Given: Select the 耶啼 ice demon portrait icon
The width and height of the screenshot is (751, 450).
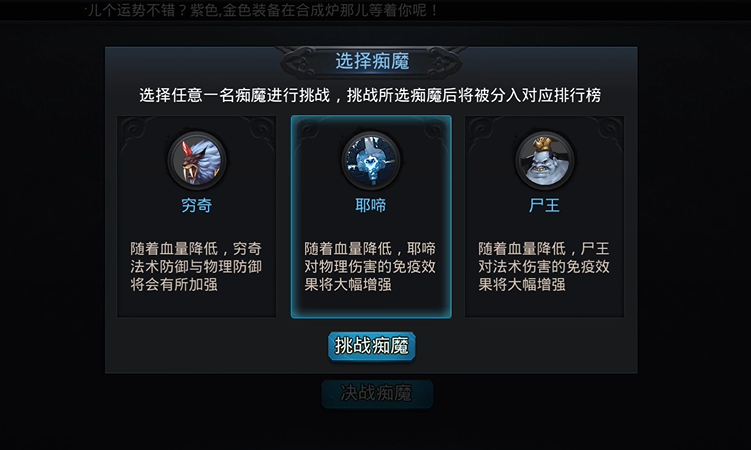Looking at the screenshot, I should (371, 160).
